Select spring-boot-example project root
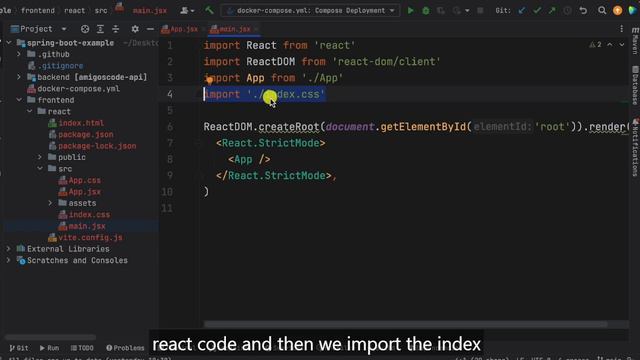640x360 pixels. pos(70,43)
